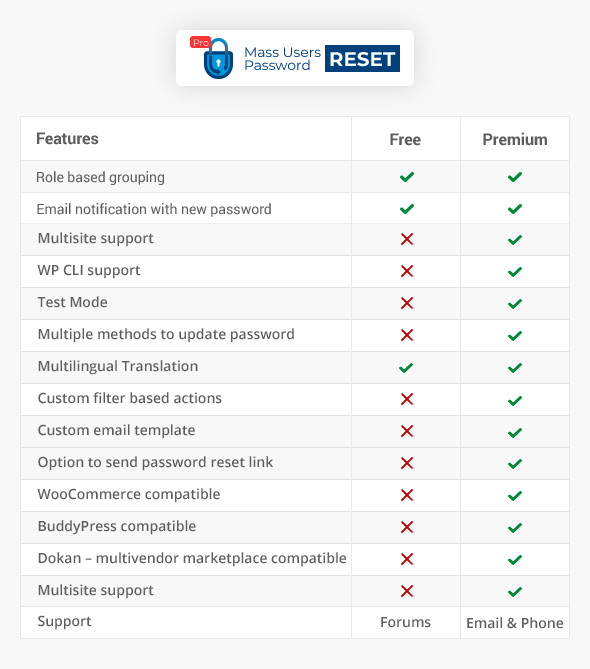Click Premium checkmark for Email notification row
This screenshot has height=669, width=590.
tap(515, 209)
